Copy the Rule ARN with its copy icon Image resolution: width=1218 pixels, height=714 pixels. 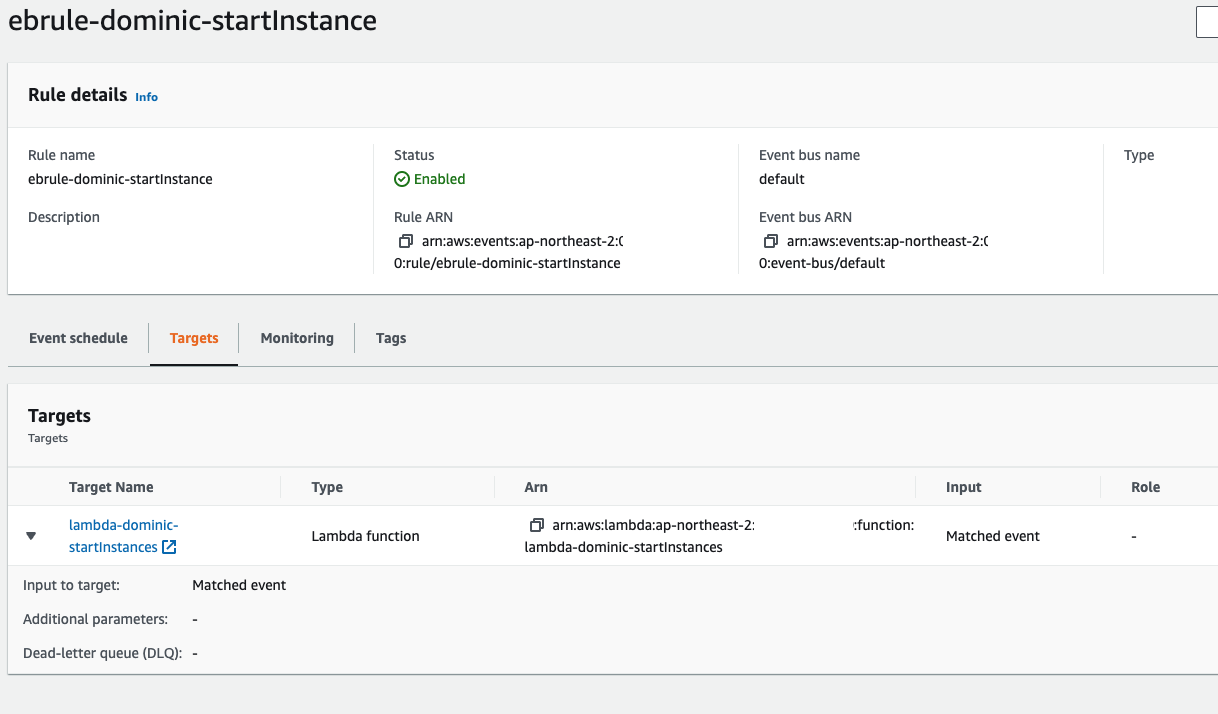click(405, 241)
